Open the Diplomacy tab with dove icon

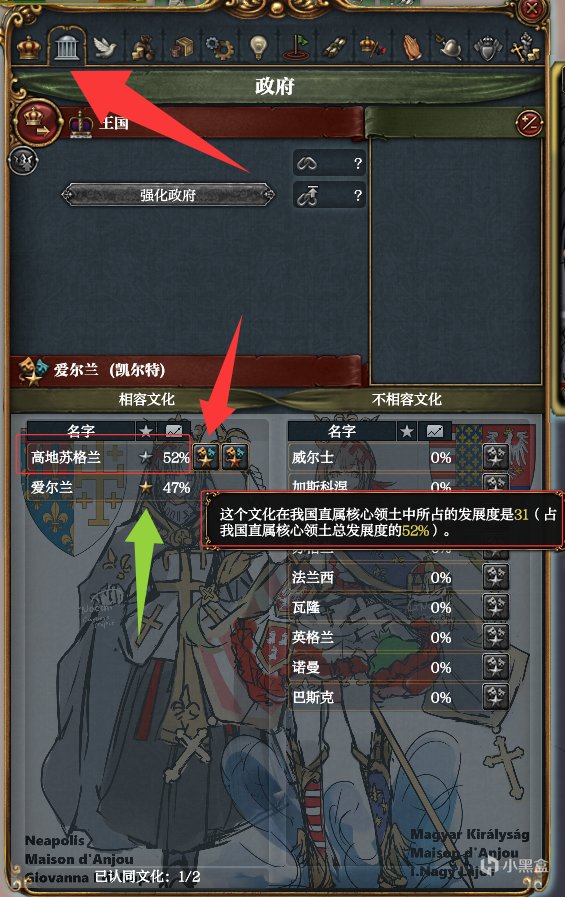(x=105, y=48)
